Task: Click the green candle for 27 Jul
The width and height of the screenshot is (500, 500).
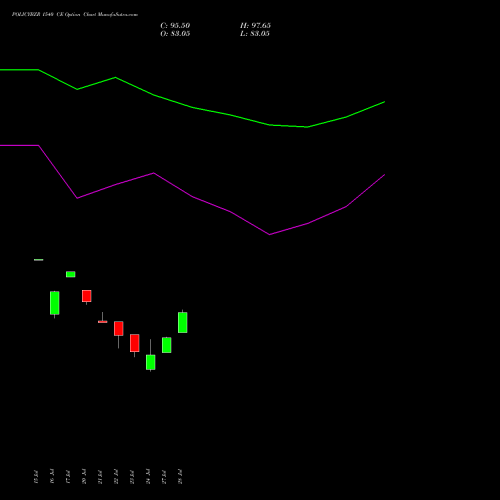Action: point(167,345)
